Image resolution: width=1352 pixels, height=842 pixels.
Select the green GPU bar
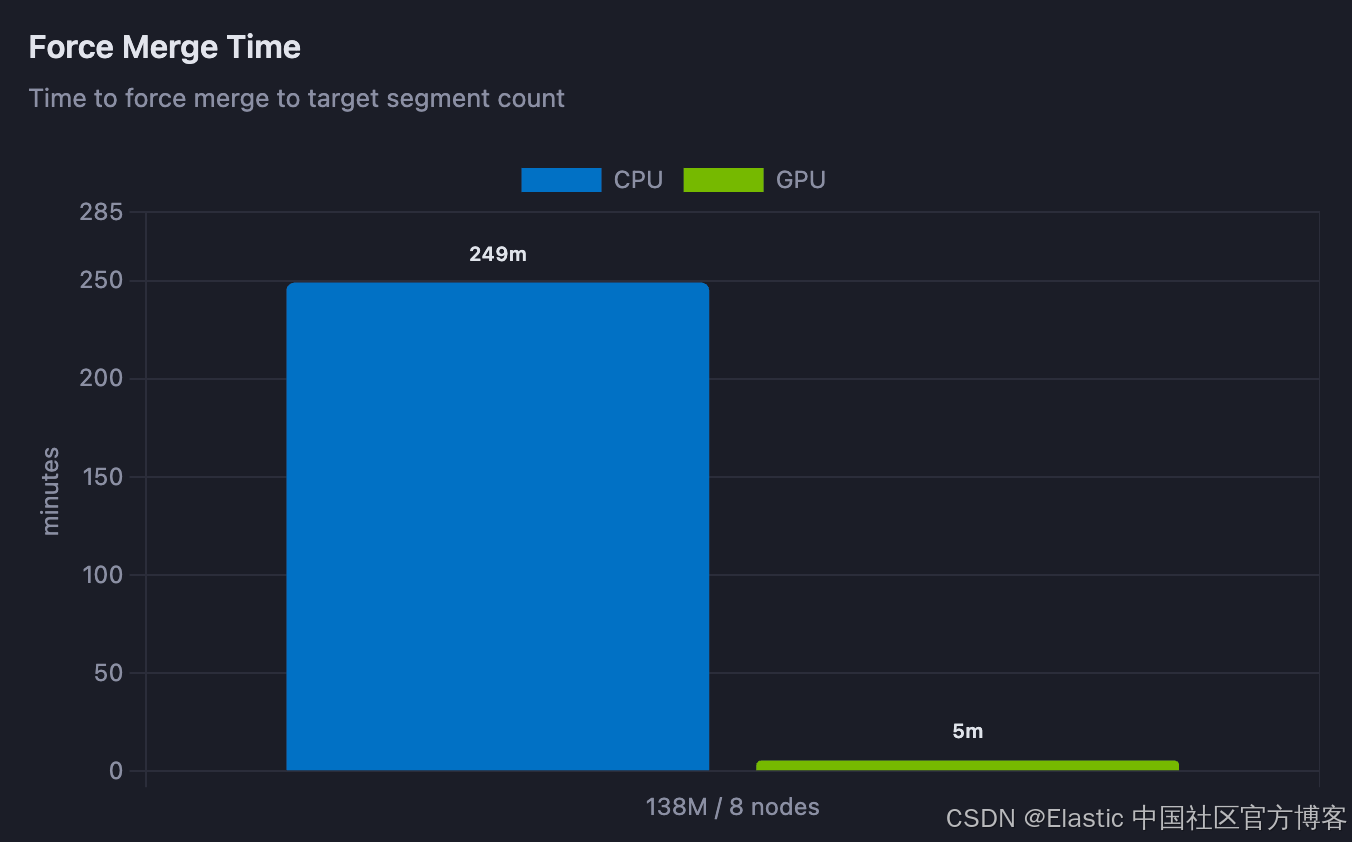coord(967,766)
